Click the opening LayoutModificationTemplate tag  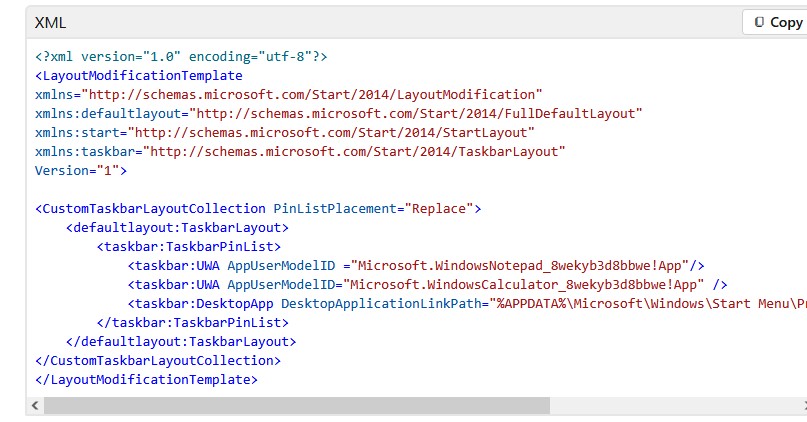[x=139, y=76]
